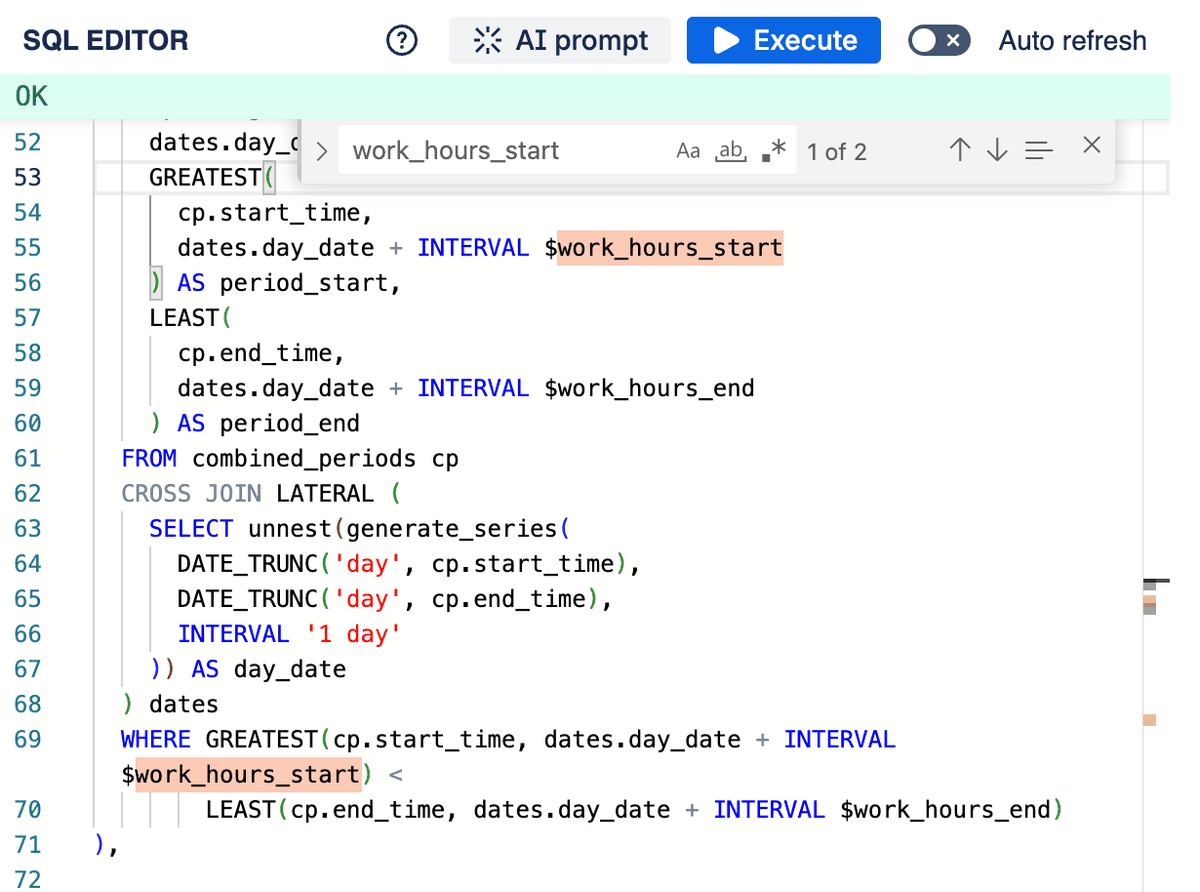Screen dimensions: 1200x892
Task: Click the 1 of 2 match counter
Action: [x=837, y=152]
